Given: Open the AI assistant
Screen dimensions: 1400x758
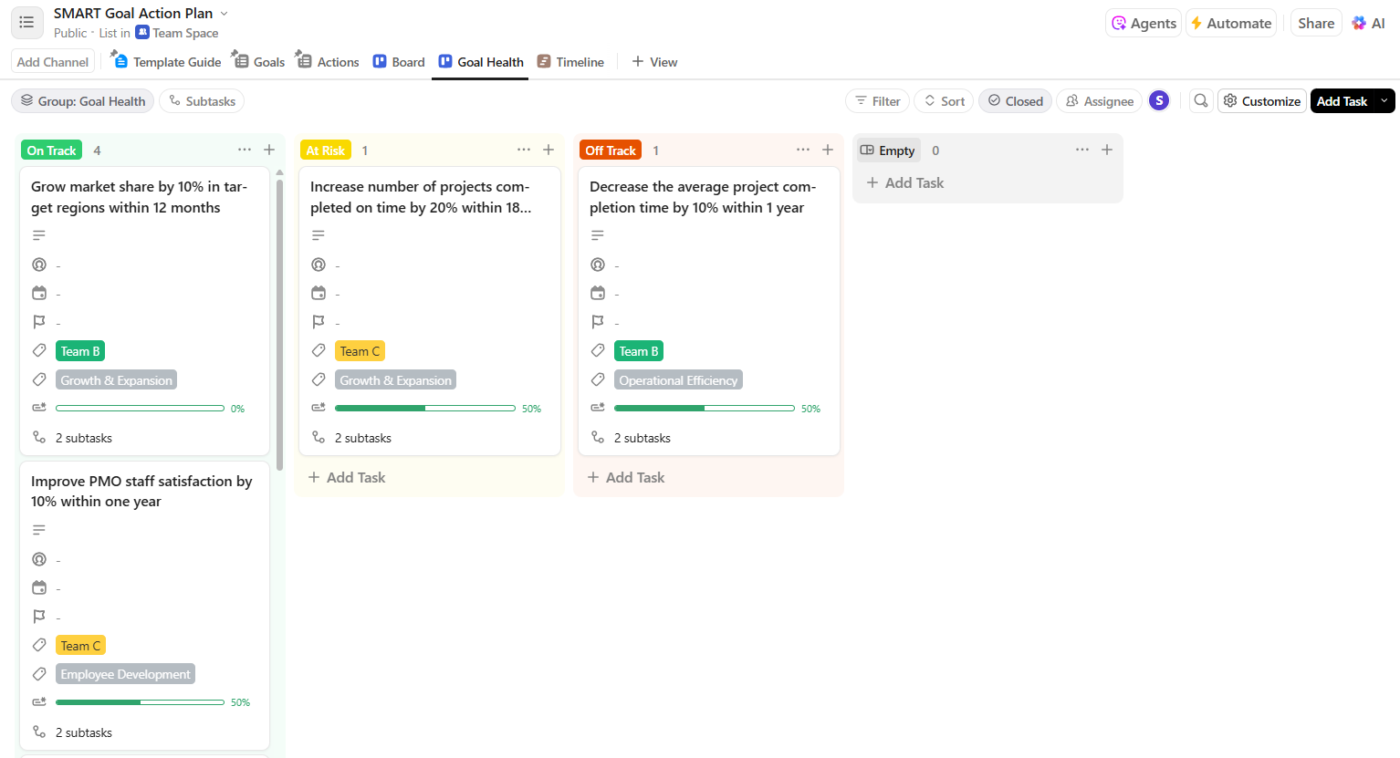Looking at the screenshot, I should pyautogui.click(x=1368, y=23).
